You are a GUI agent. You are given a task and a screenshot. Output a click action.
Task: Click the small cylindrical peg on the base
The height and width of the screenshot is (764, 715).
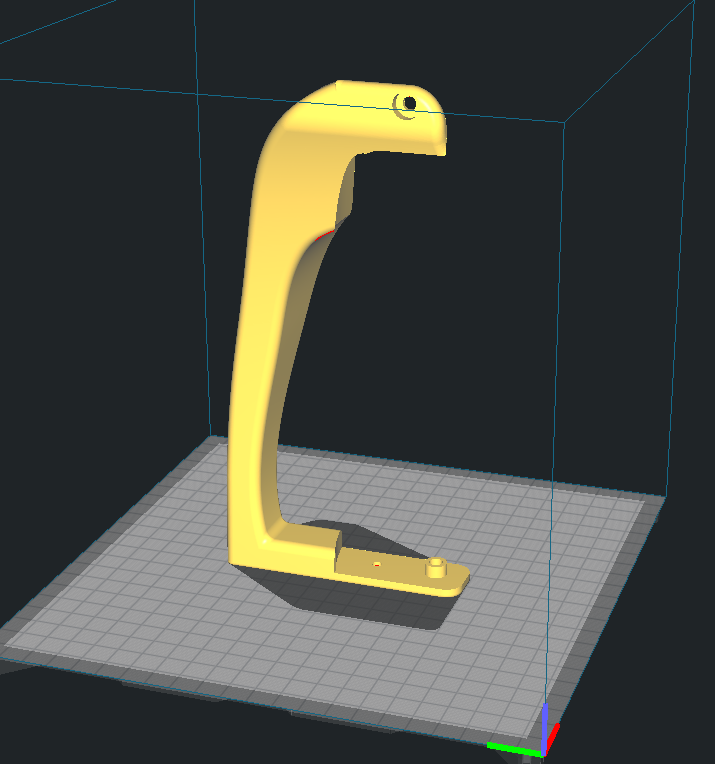(x=436, y=568)
